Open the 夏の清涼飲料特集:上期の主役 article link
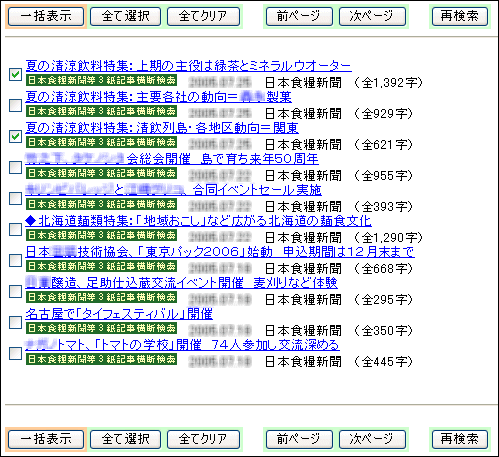The height and width of the screenshot is (457, 499). [188, 66]
